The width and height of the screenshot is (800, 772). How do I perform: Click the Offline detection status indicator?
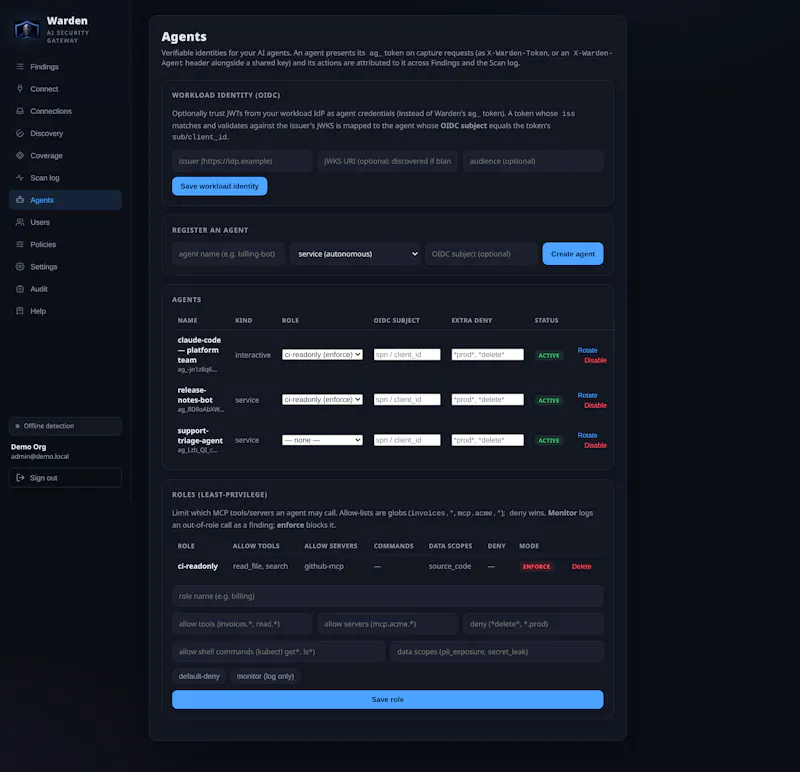pyautogui.click(x=65, y=426)
